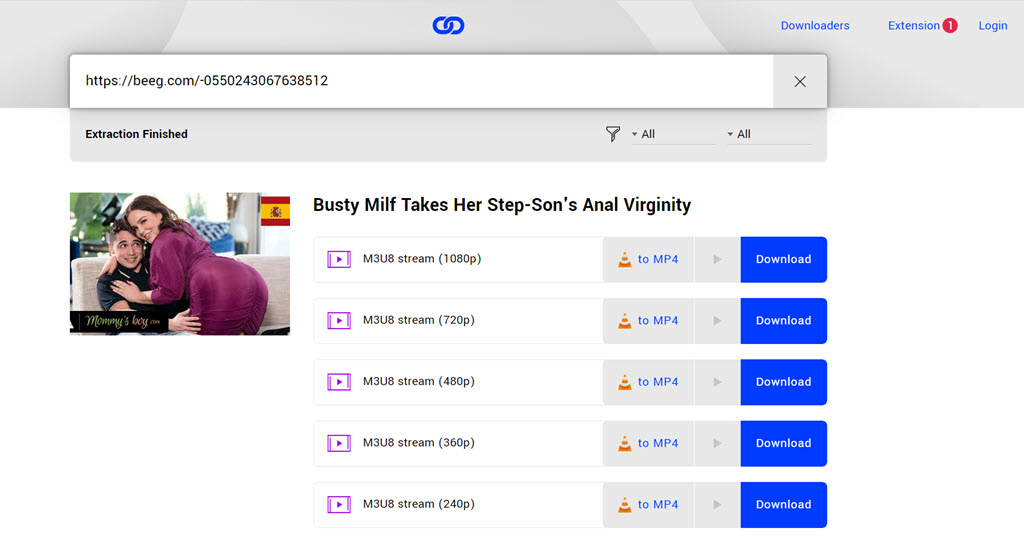The height and width of the screenshot is (539, 1024).
Task: Download the 720p M3U8 stream
Action: point(784,321)
